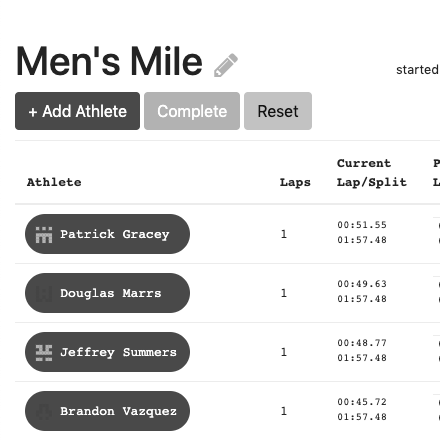Click Brandon Vazquez's pixel avatar icon
This screenshot has width=440, height=440.
[44, 412]
